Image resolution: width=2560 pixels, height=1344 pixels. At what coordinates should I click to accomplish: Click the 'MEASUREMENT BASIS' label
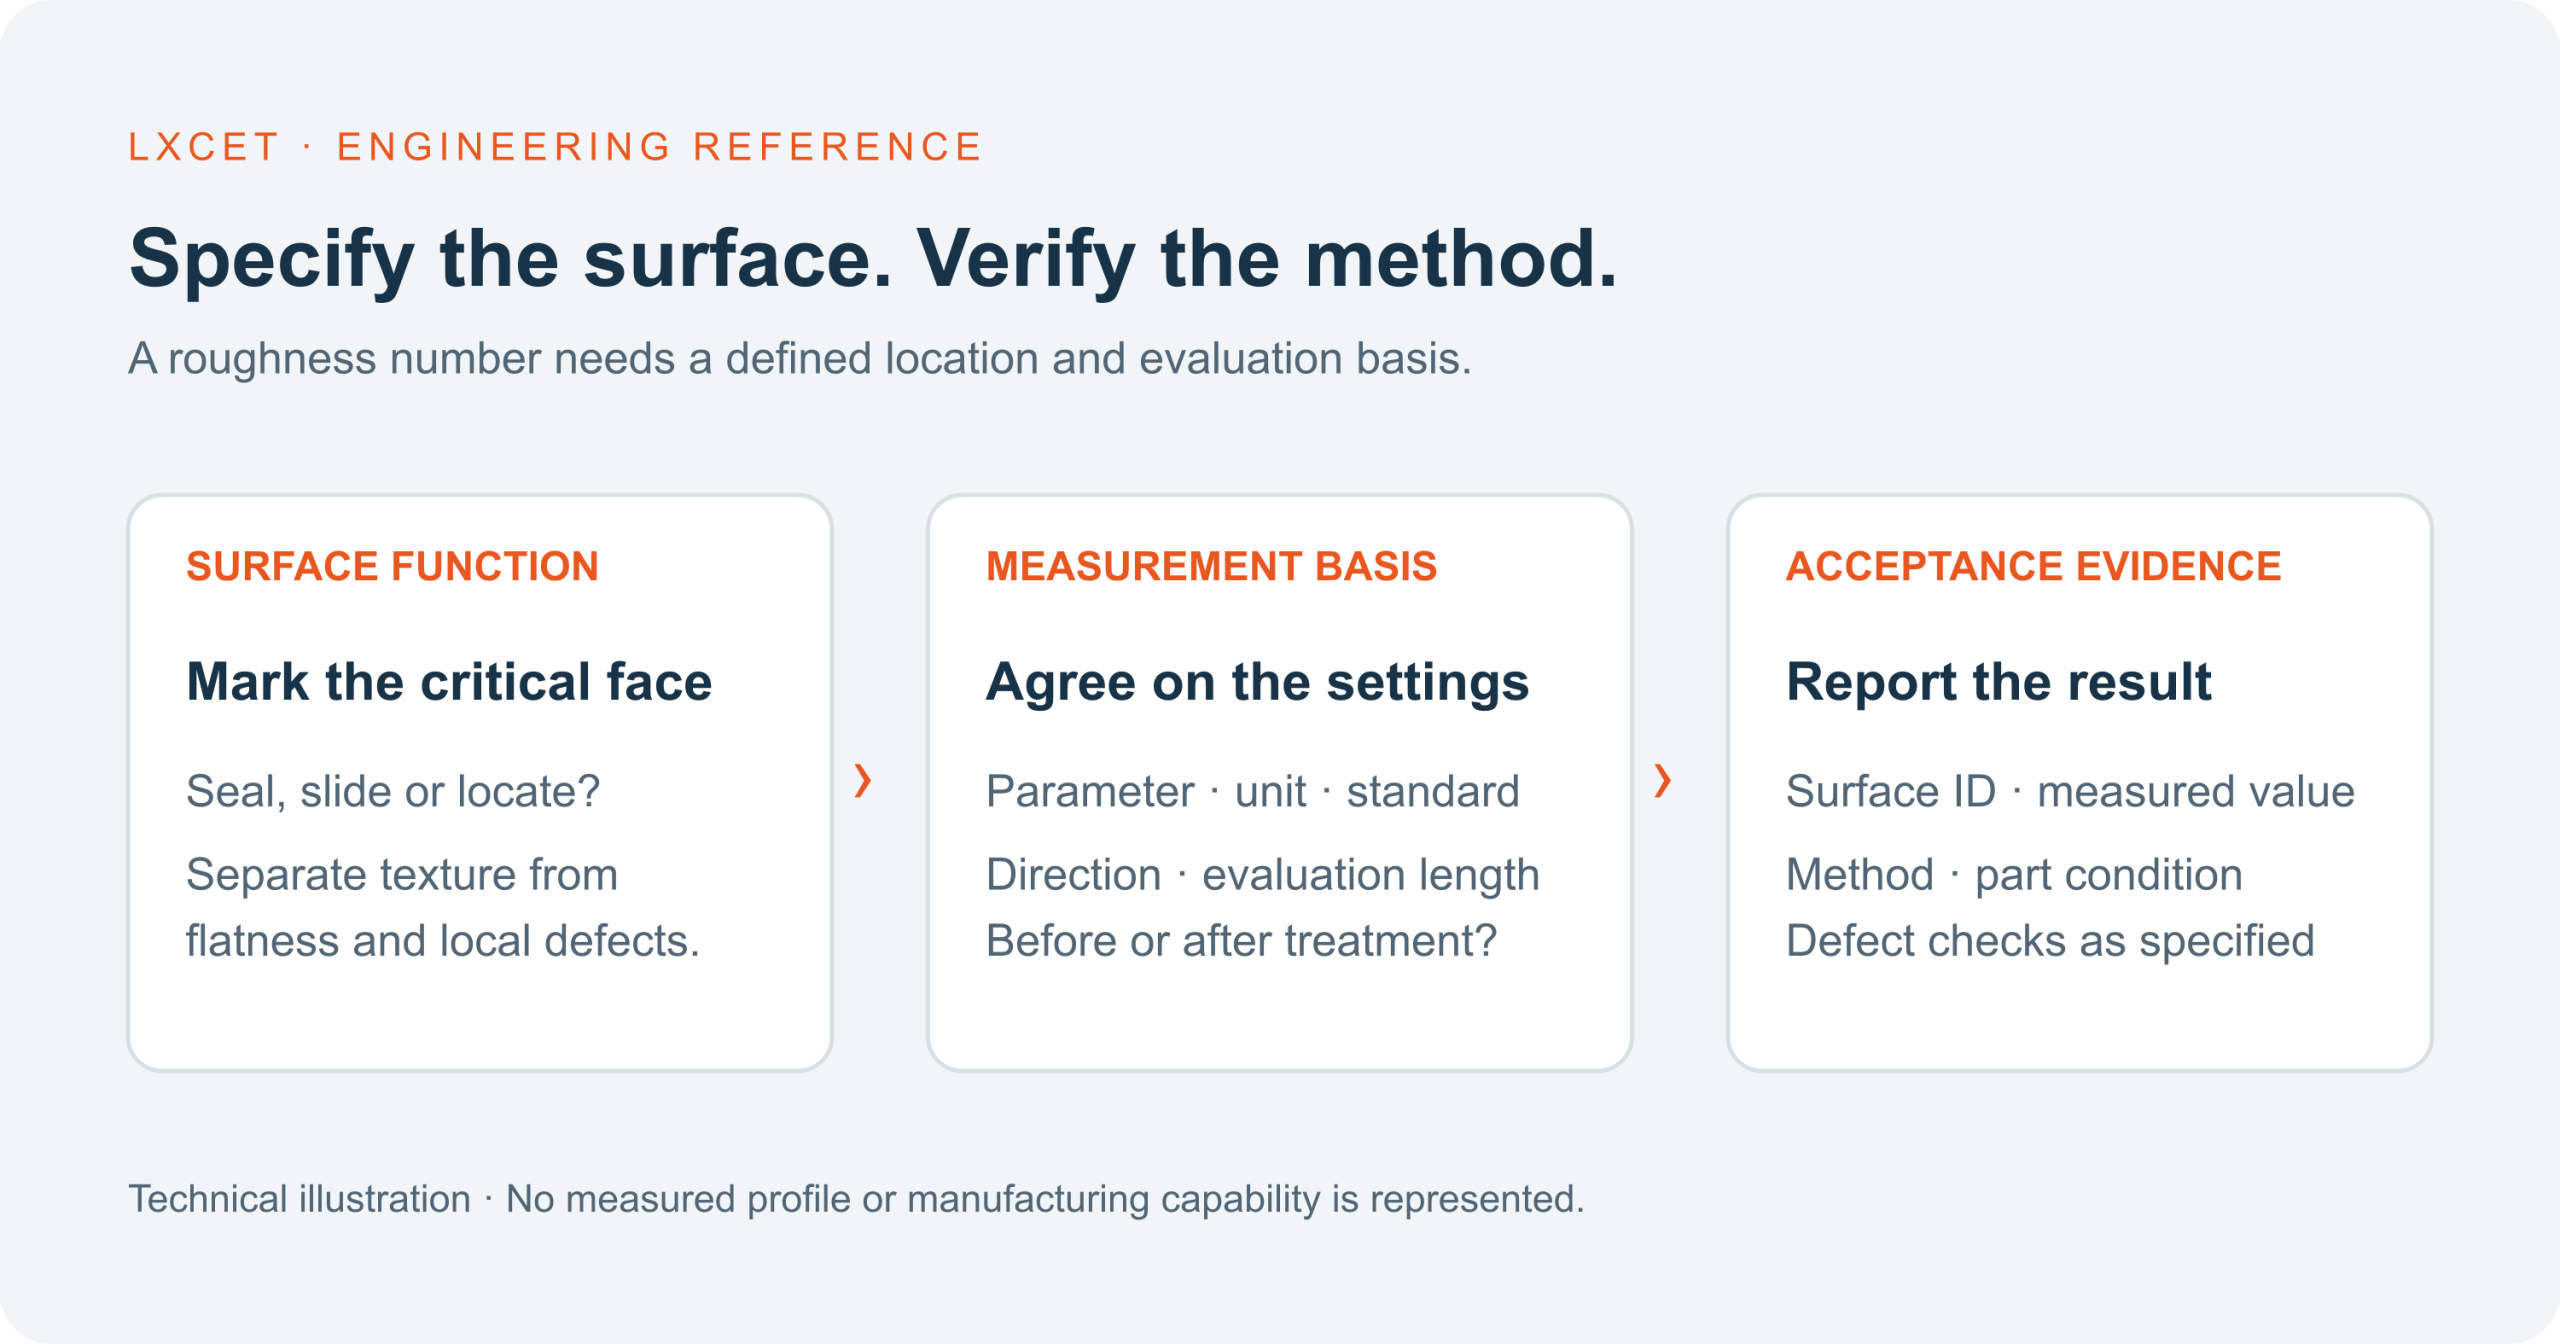click(1211, 567)
